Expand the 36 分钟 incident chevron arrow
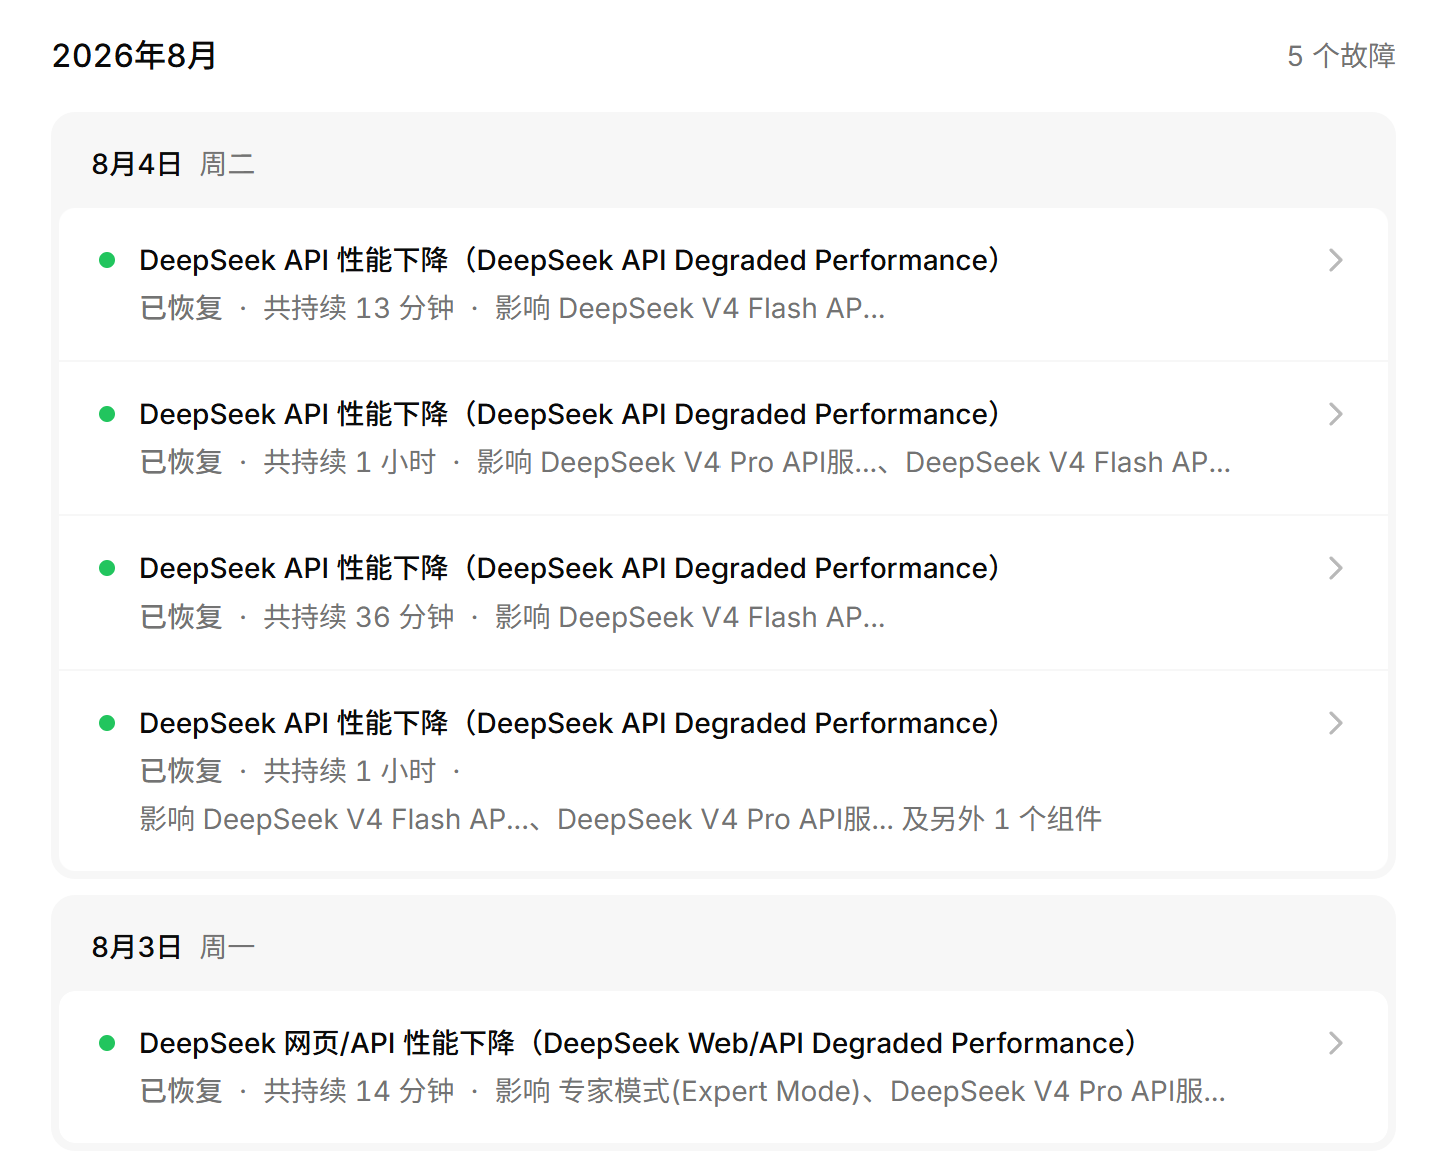Screen dimensions: 1442x1174 (x=1335, y=568)
